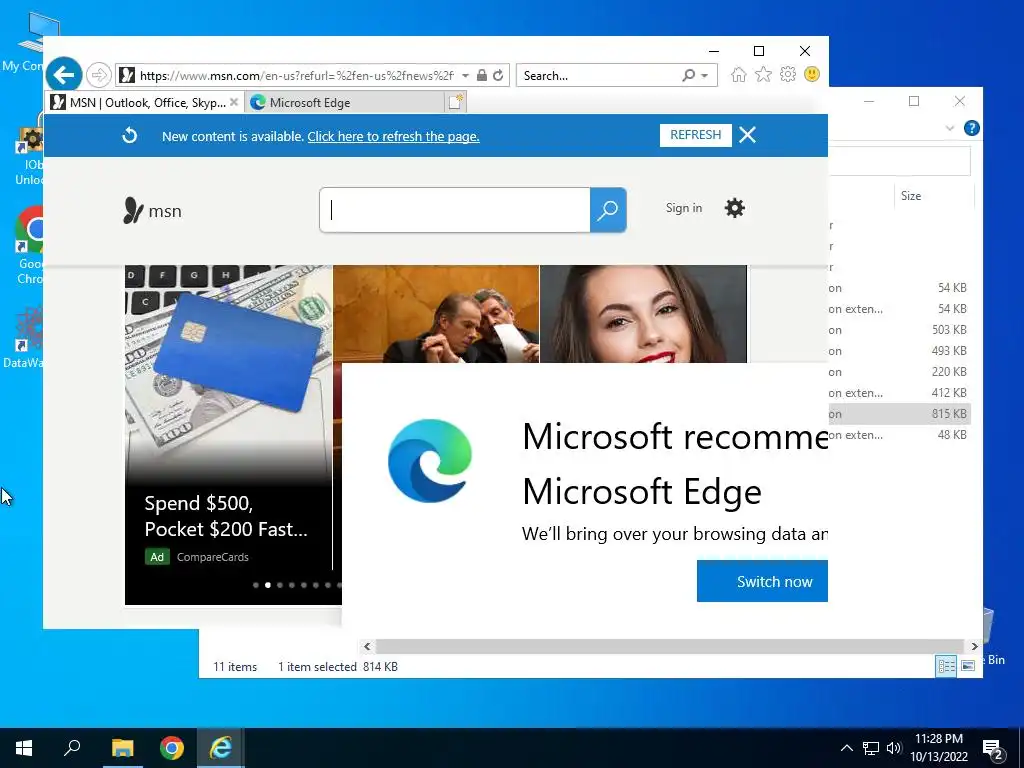1024x768 pixels.
Task: Click the 'Click here to refresh the page' link
Action: click(393, 136)
